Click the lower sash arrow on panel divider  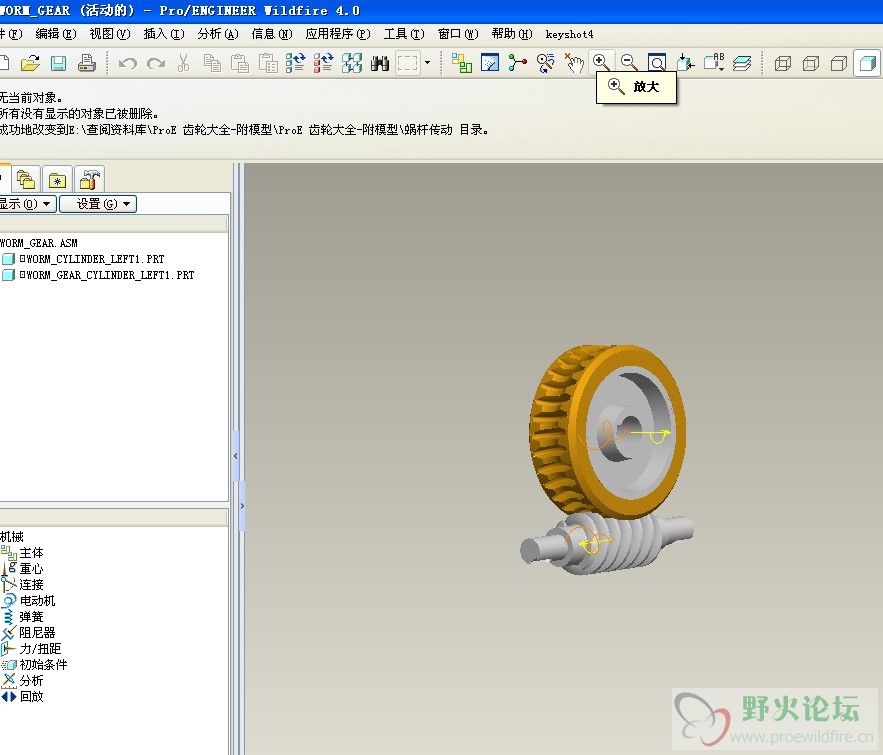coord(242,506)
